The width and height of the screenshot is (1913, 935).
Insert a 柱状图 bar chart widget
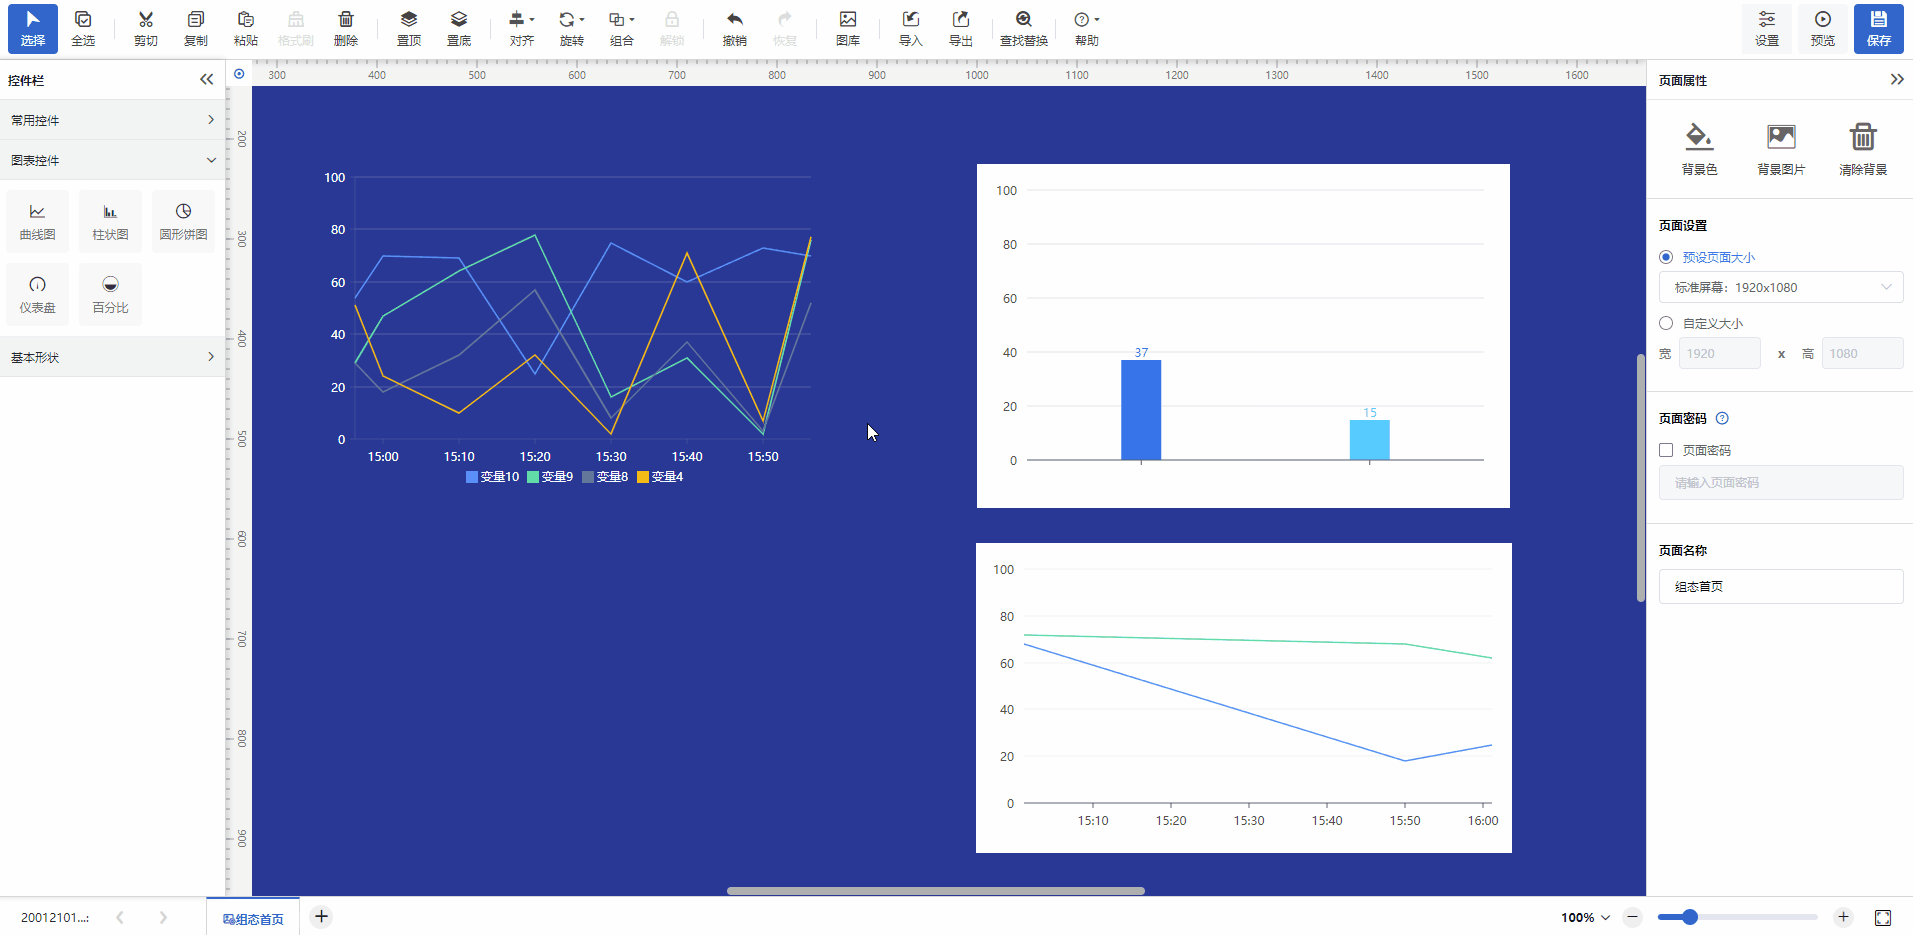click(111, 221)
